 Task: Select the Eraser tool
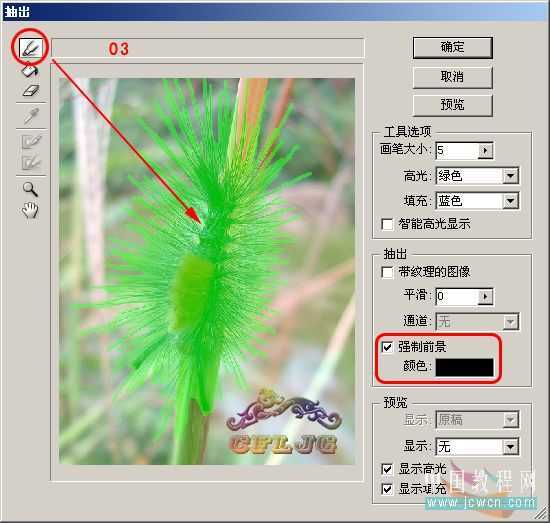click(31, 90)
